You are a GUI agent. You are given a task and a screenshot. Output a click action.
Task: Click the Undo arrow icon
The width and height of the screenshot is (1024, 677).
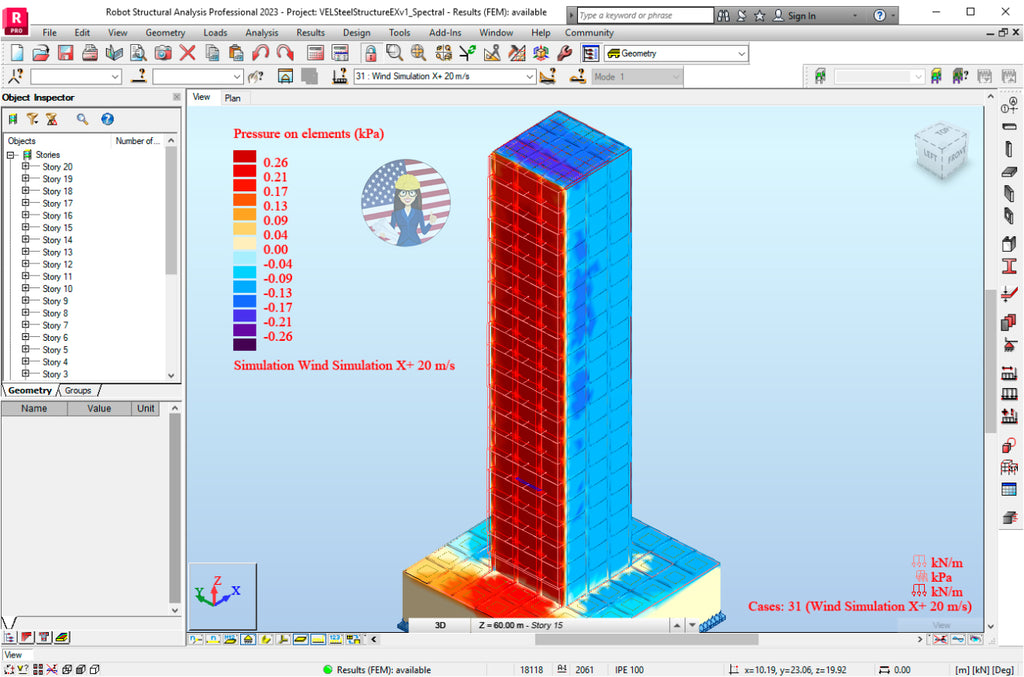point(260,53)
